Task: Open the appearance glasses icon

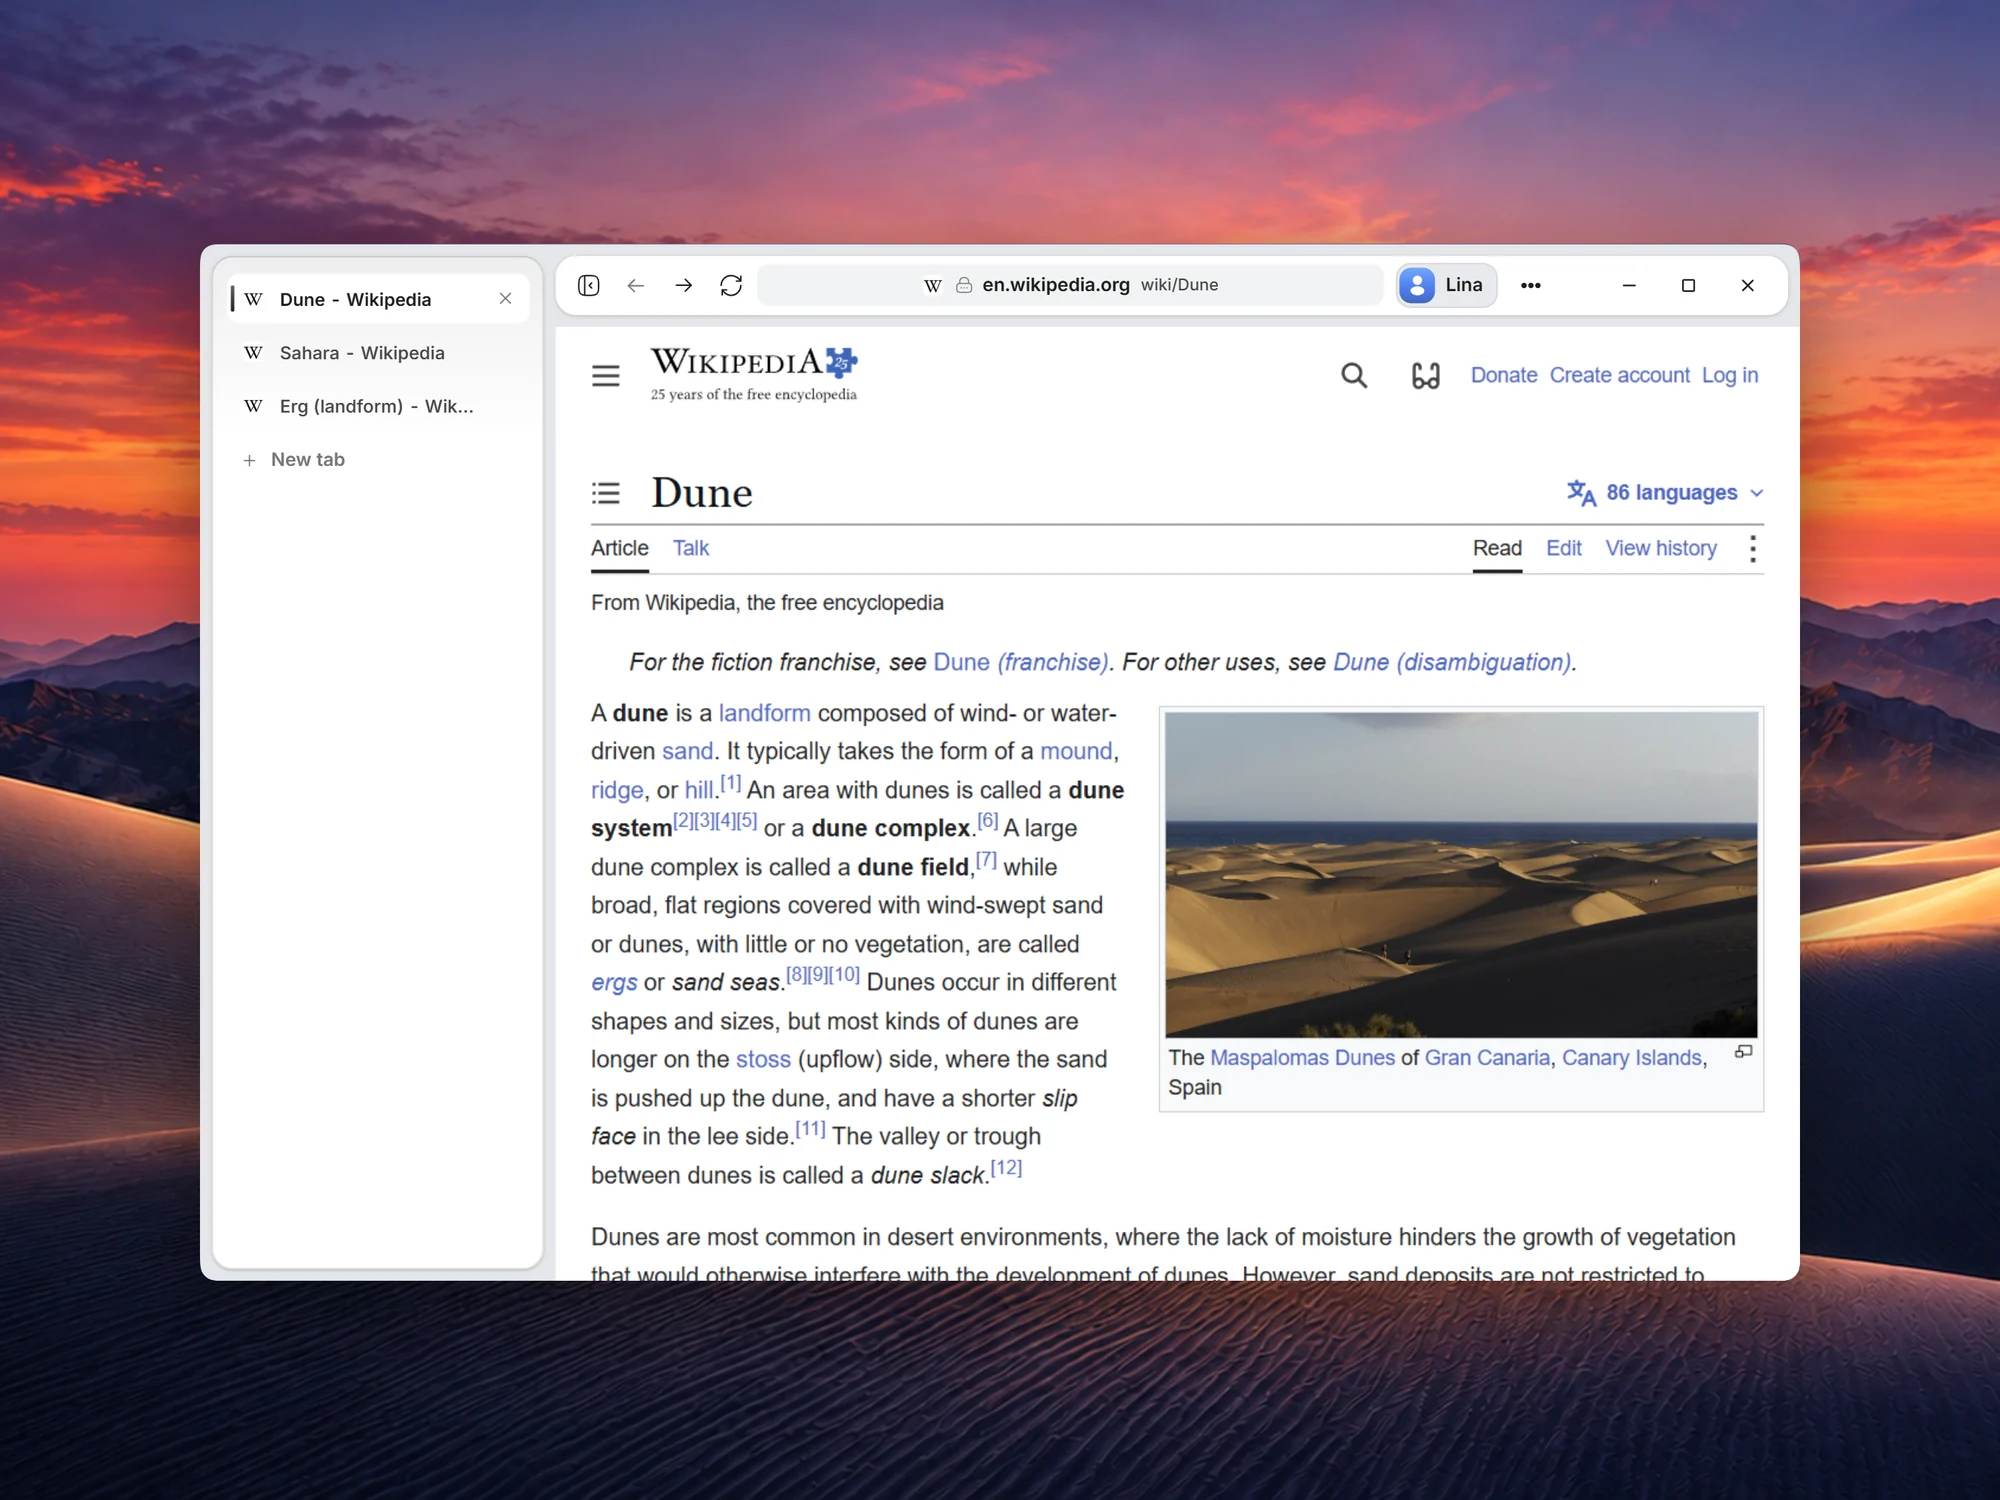Action: [1425, 376]
